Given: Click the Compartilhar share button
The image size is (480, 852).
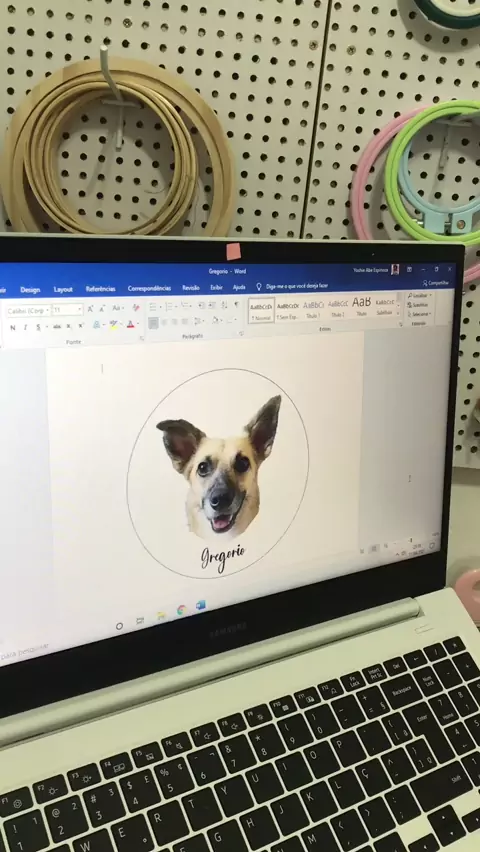Looking at the screenshot, I should [436, 283].
